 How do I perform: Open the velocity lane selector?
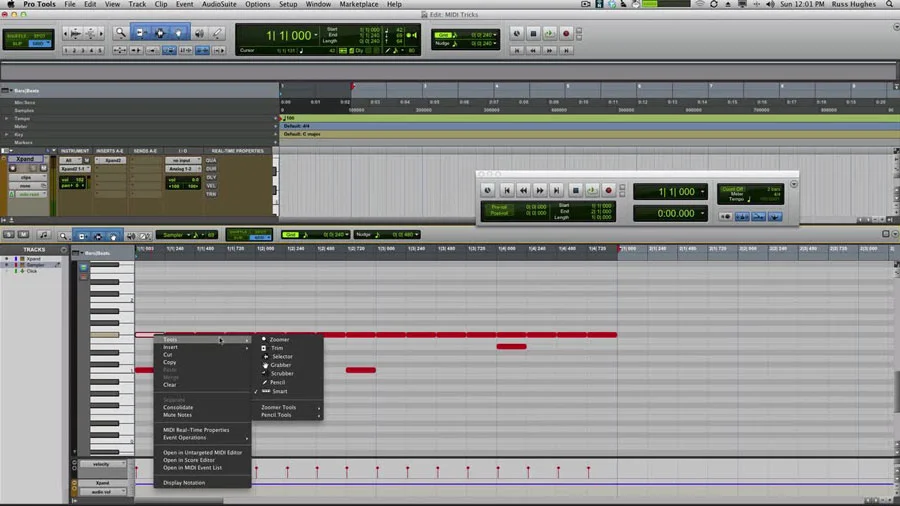pos(103,464)
